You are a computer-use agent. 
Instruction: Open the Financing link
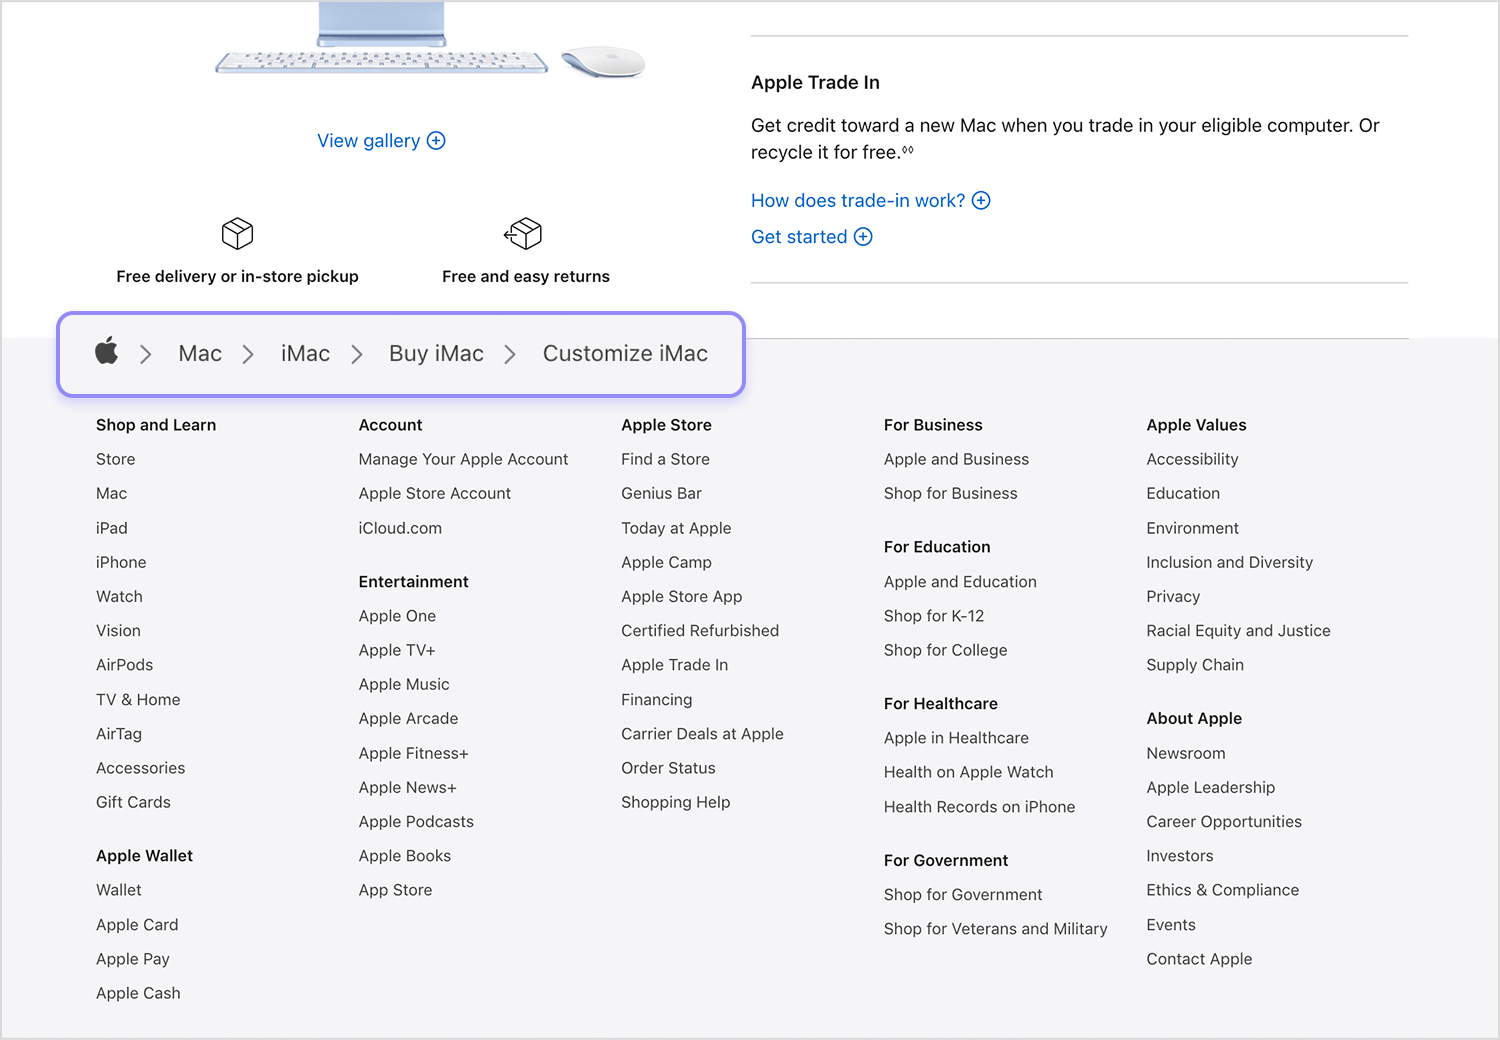[x=656, y=700]
